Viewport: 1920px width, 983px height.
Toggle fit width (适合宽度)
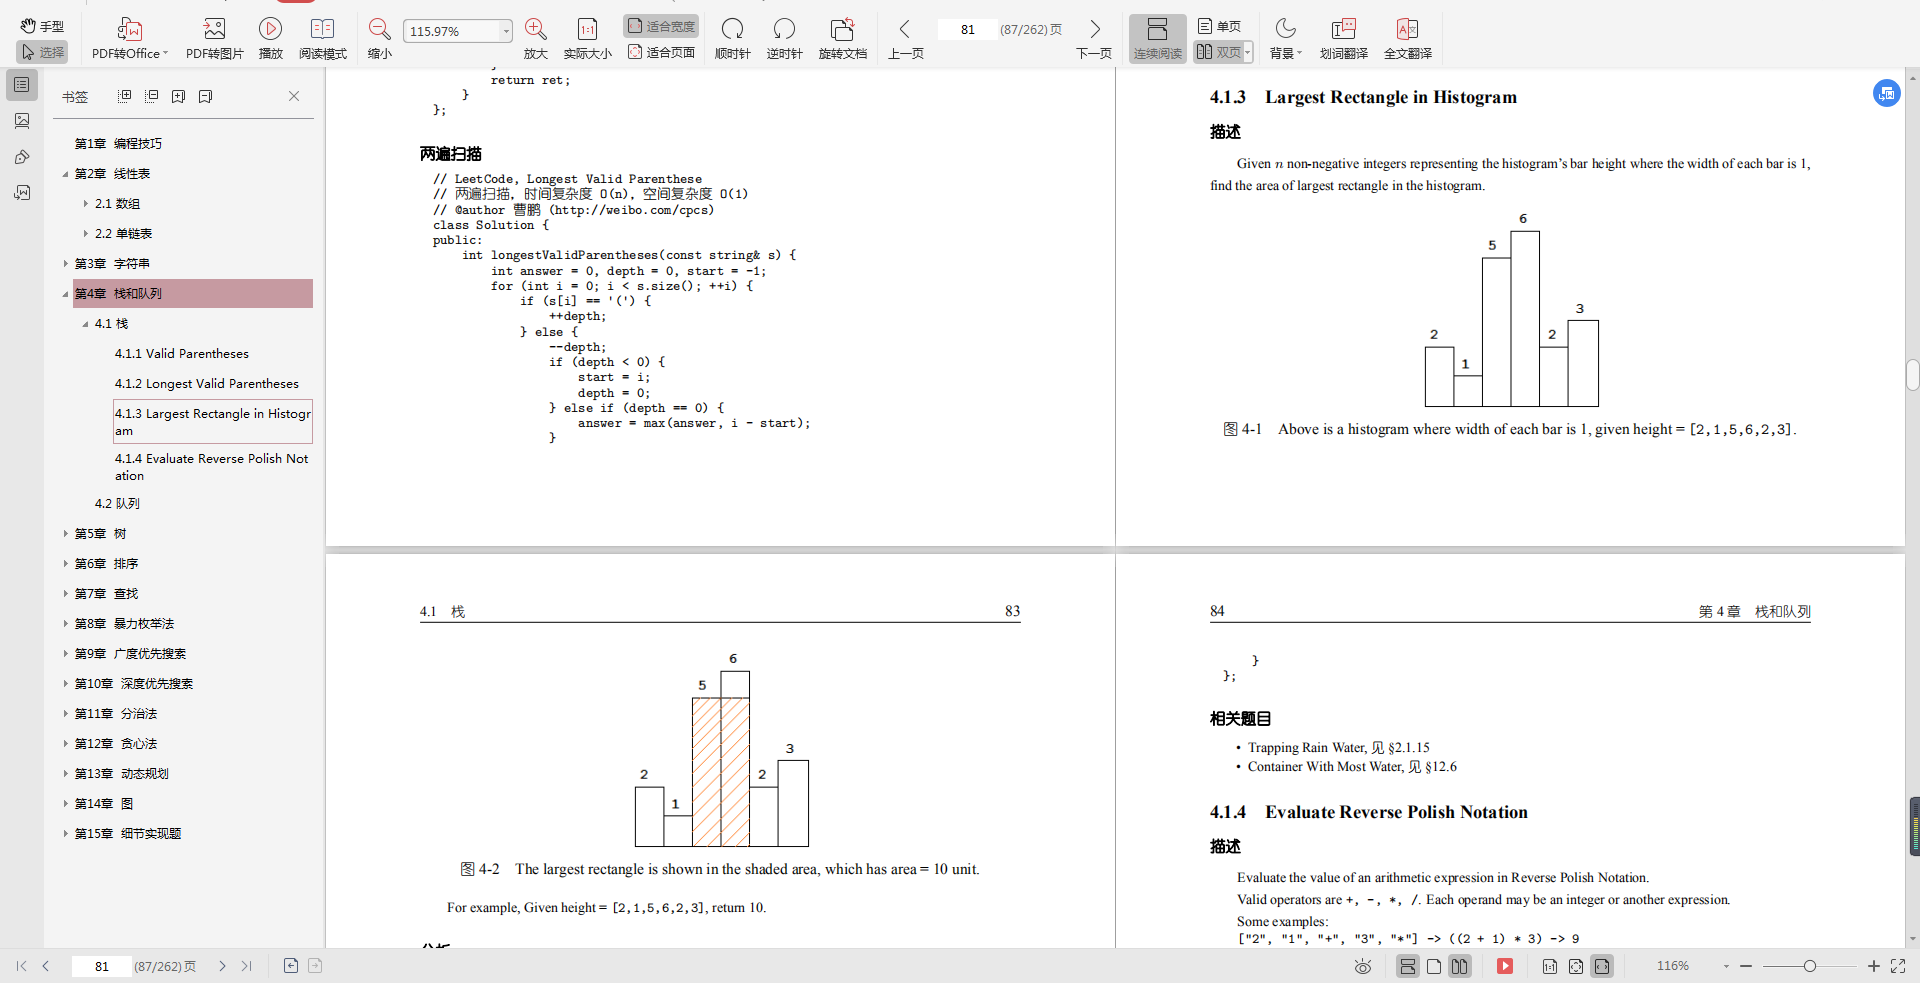pyautogui.click(x=661, y=26)
